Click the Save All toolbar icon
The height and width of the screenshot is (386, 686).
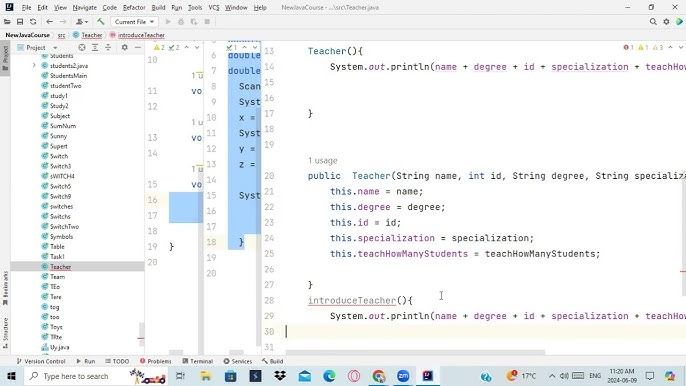[20, 21]
